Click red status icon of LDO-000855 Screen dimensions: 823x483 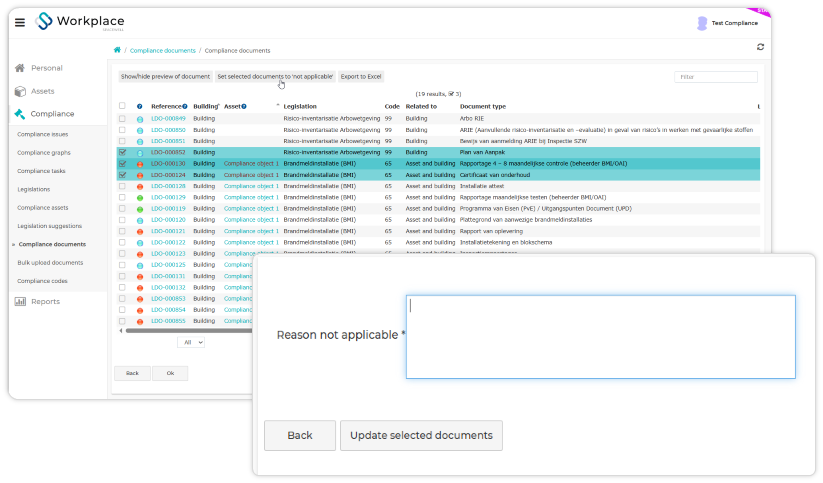pyautogui.click(x=140, y=321)
